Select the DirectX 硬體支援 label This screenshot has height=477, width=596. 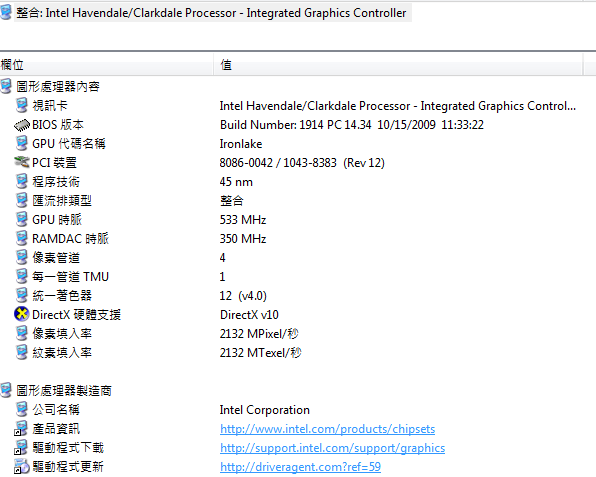(x=76, y=315)
